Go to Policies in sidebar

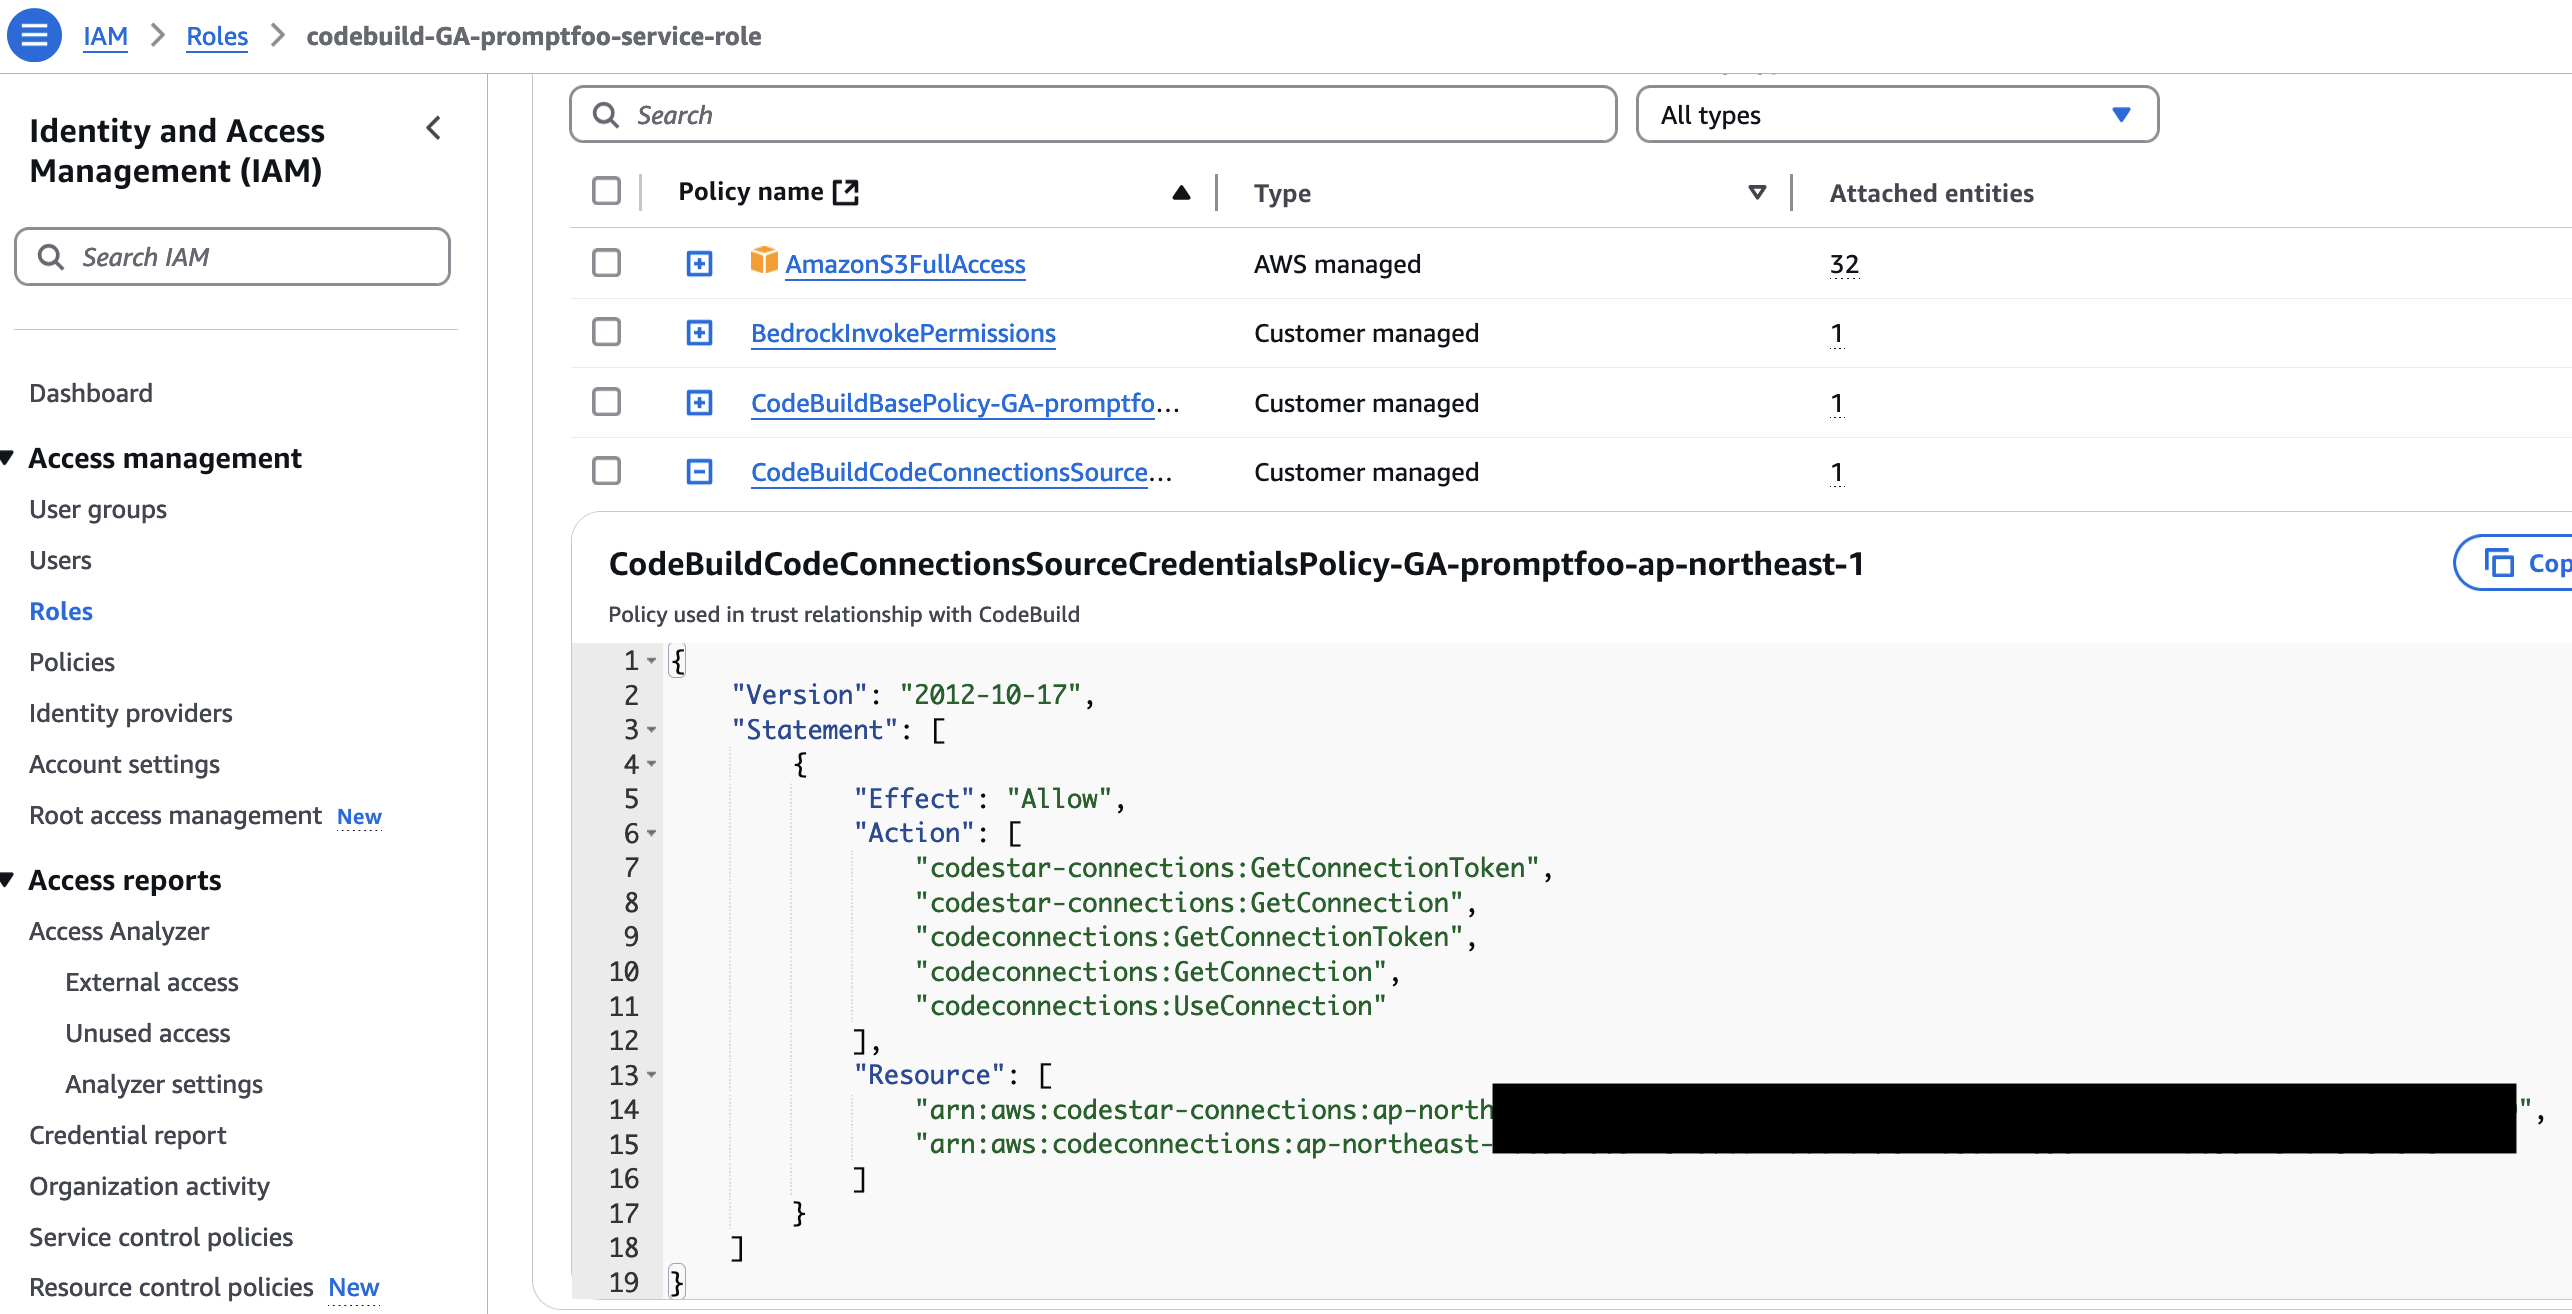coord(72,662)
